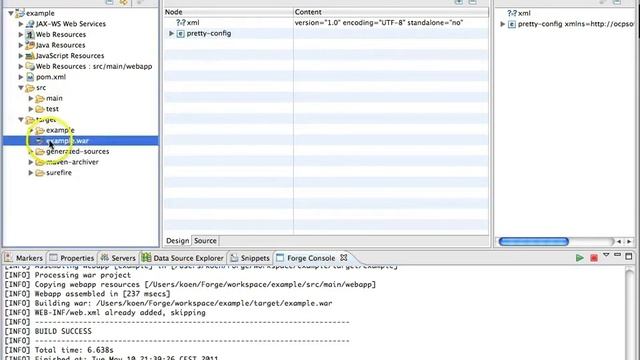This screenshot has height=360, width=640.
Task: Click the version="1.0" encoding content cell
Action: pos(378,23)
